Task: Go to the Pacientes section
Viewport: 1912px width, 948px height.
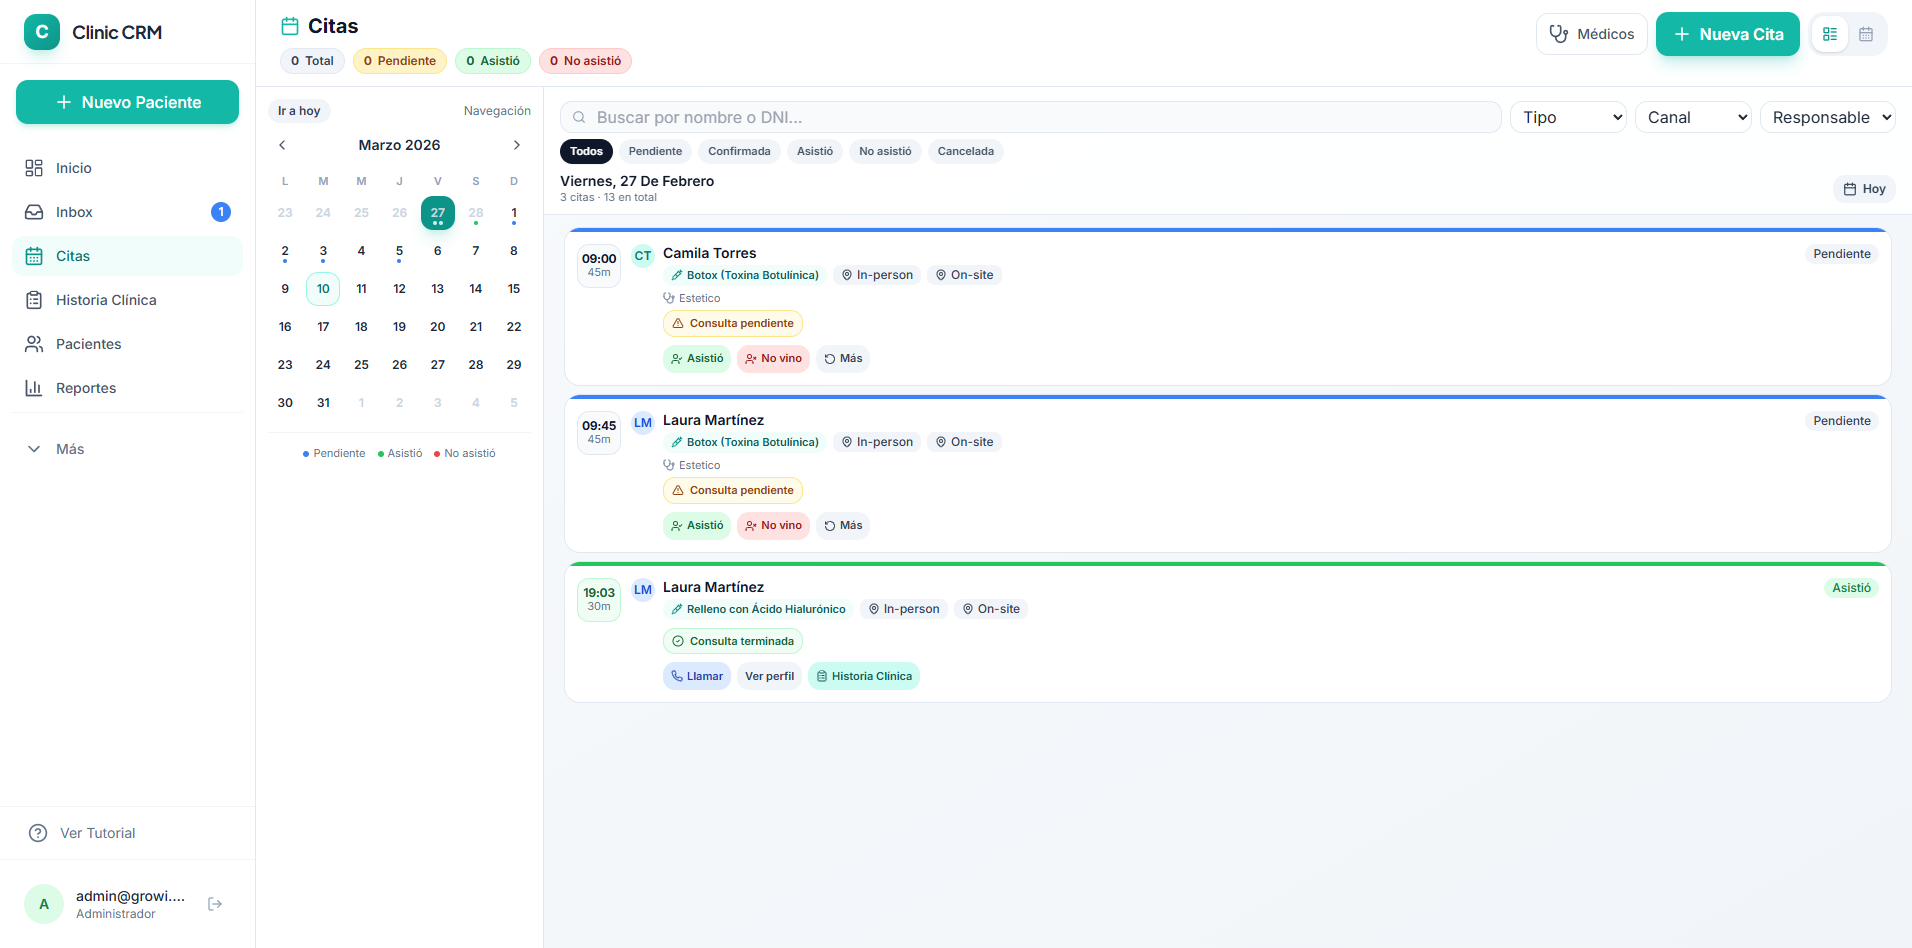Action: pyautogui.click(x=127, y=344)
